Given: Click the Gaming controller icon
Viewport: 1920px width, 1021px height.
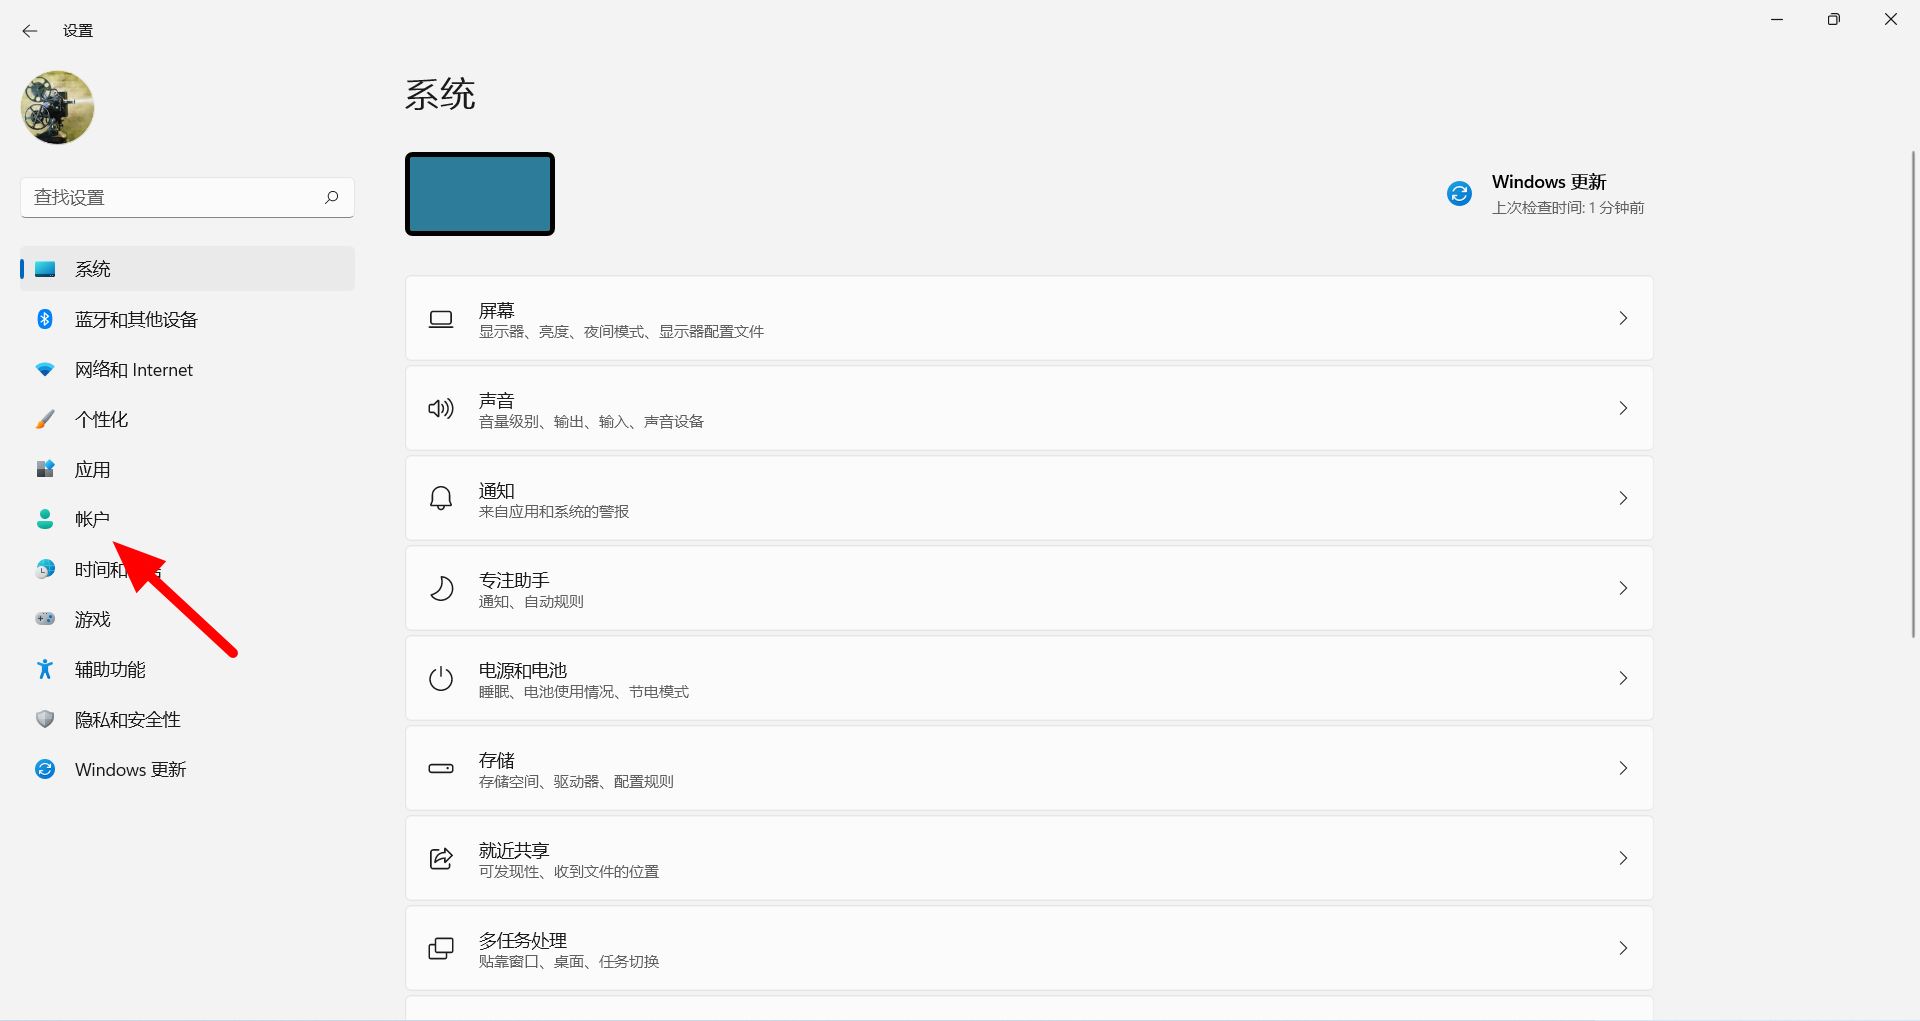Looking at the screenshot, I should click(45, 619).
